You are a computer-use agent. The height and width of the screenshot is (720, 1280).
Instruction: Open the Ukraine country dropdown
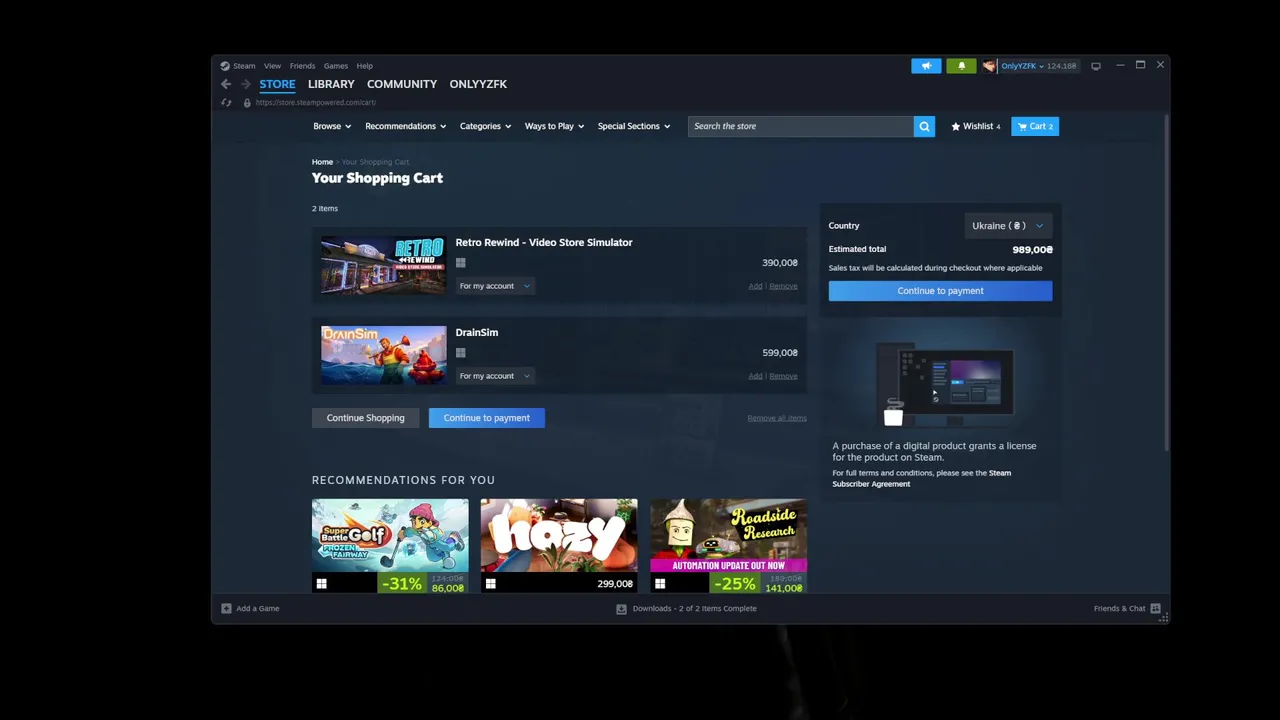click(1008, 226)
